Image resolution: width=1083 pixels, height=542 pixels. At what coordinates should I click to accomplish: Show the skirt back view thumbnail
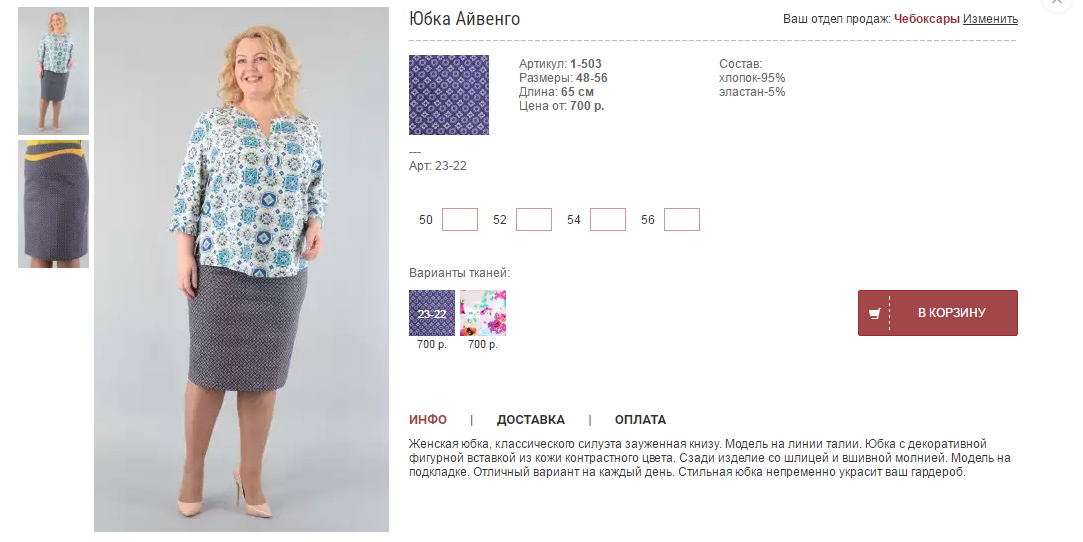tap(53, 204)
